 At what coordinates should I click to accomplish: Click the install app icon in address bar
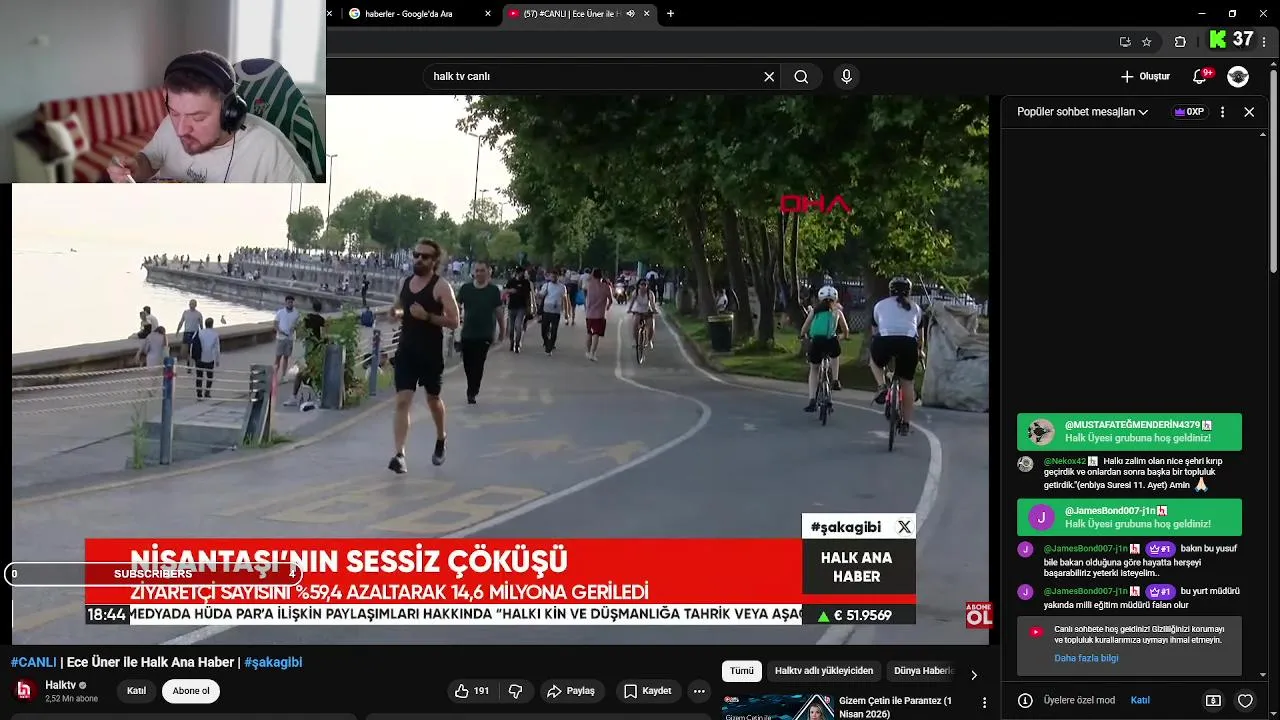[1125, 41]
